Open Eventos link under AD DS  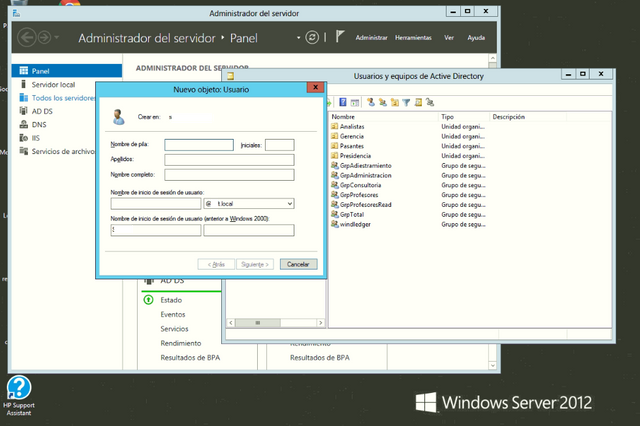point(173,314)
